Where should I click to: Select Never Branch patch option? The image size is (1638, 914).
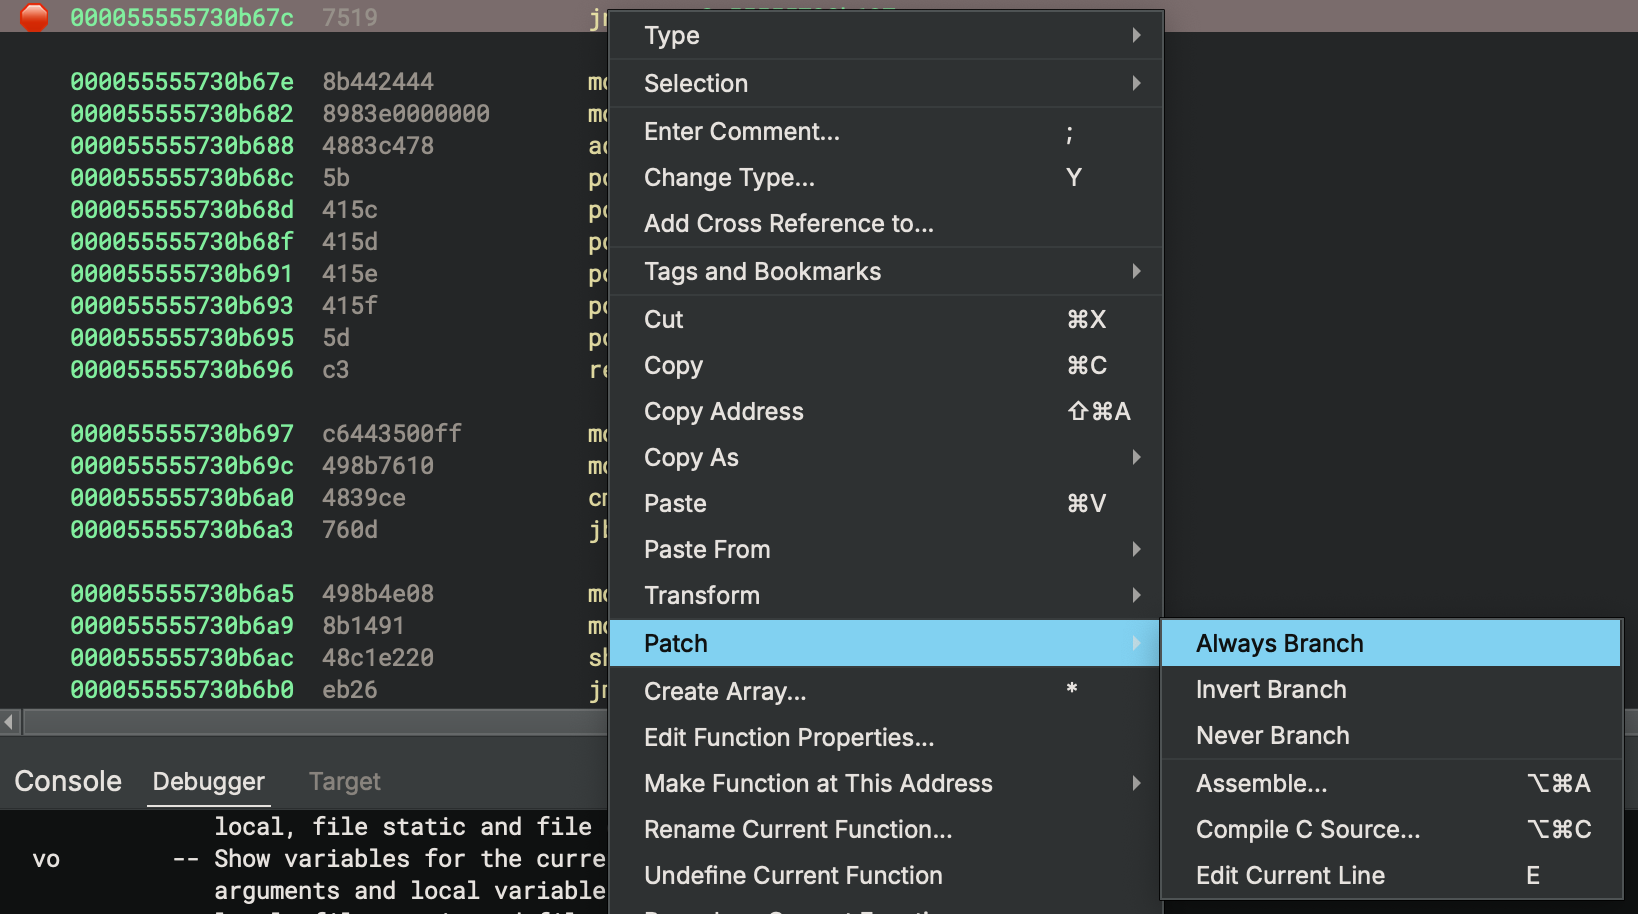1391,736
